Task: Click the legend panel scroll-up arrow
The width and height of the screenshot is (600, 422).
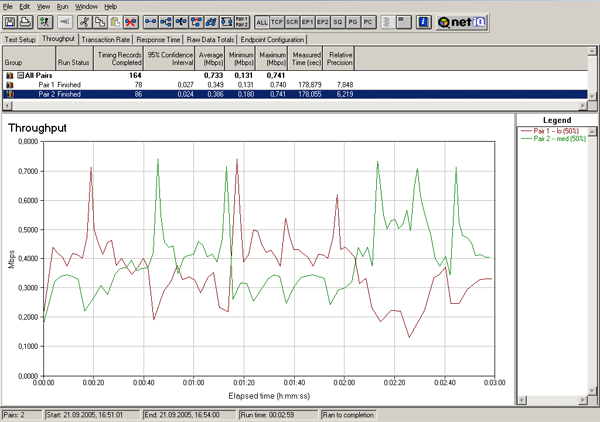Action: [x=592, y=132]
